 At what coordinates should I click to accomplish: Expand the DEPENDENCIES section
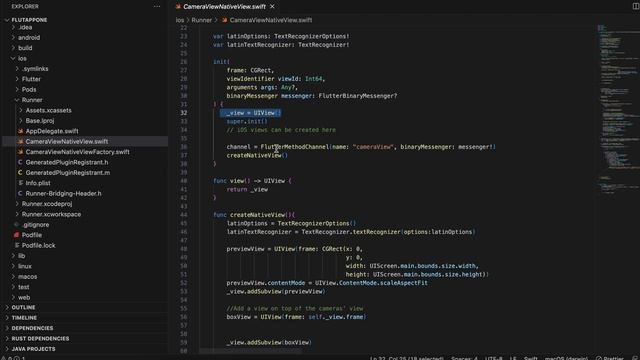click(32, 328)
